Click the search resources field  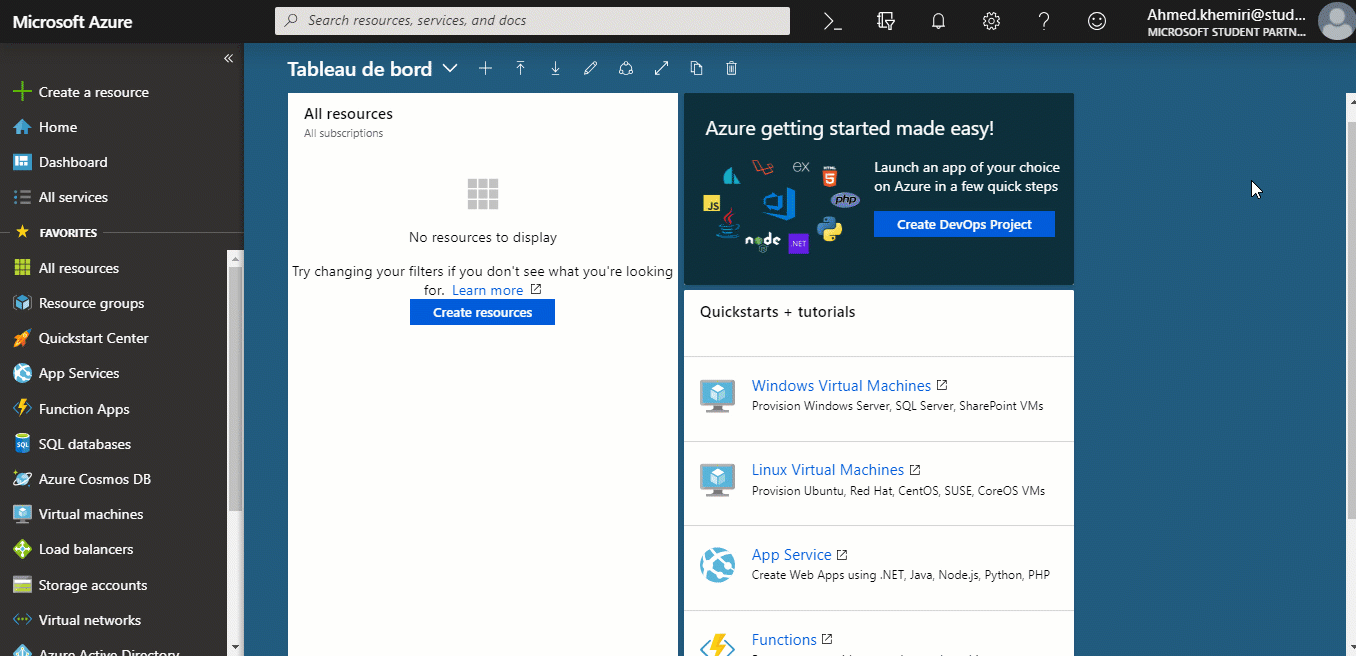pos(532,21)
